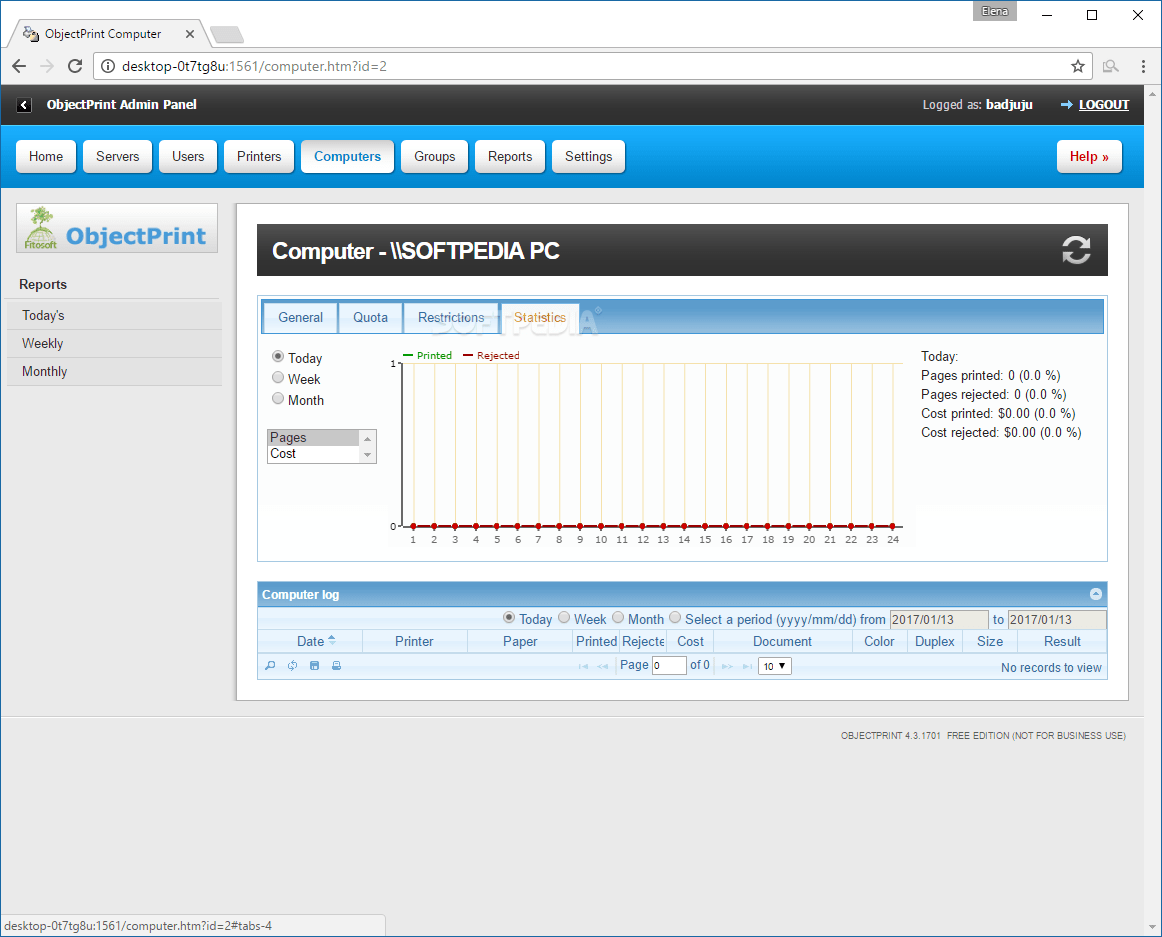Image resolution: width=1162 pixels, height=937 pixels.
Task: Select Week radio in Computer log
Action: click(x=564, y=618)
